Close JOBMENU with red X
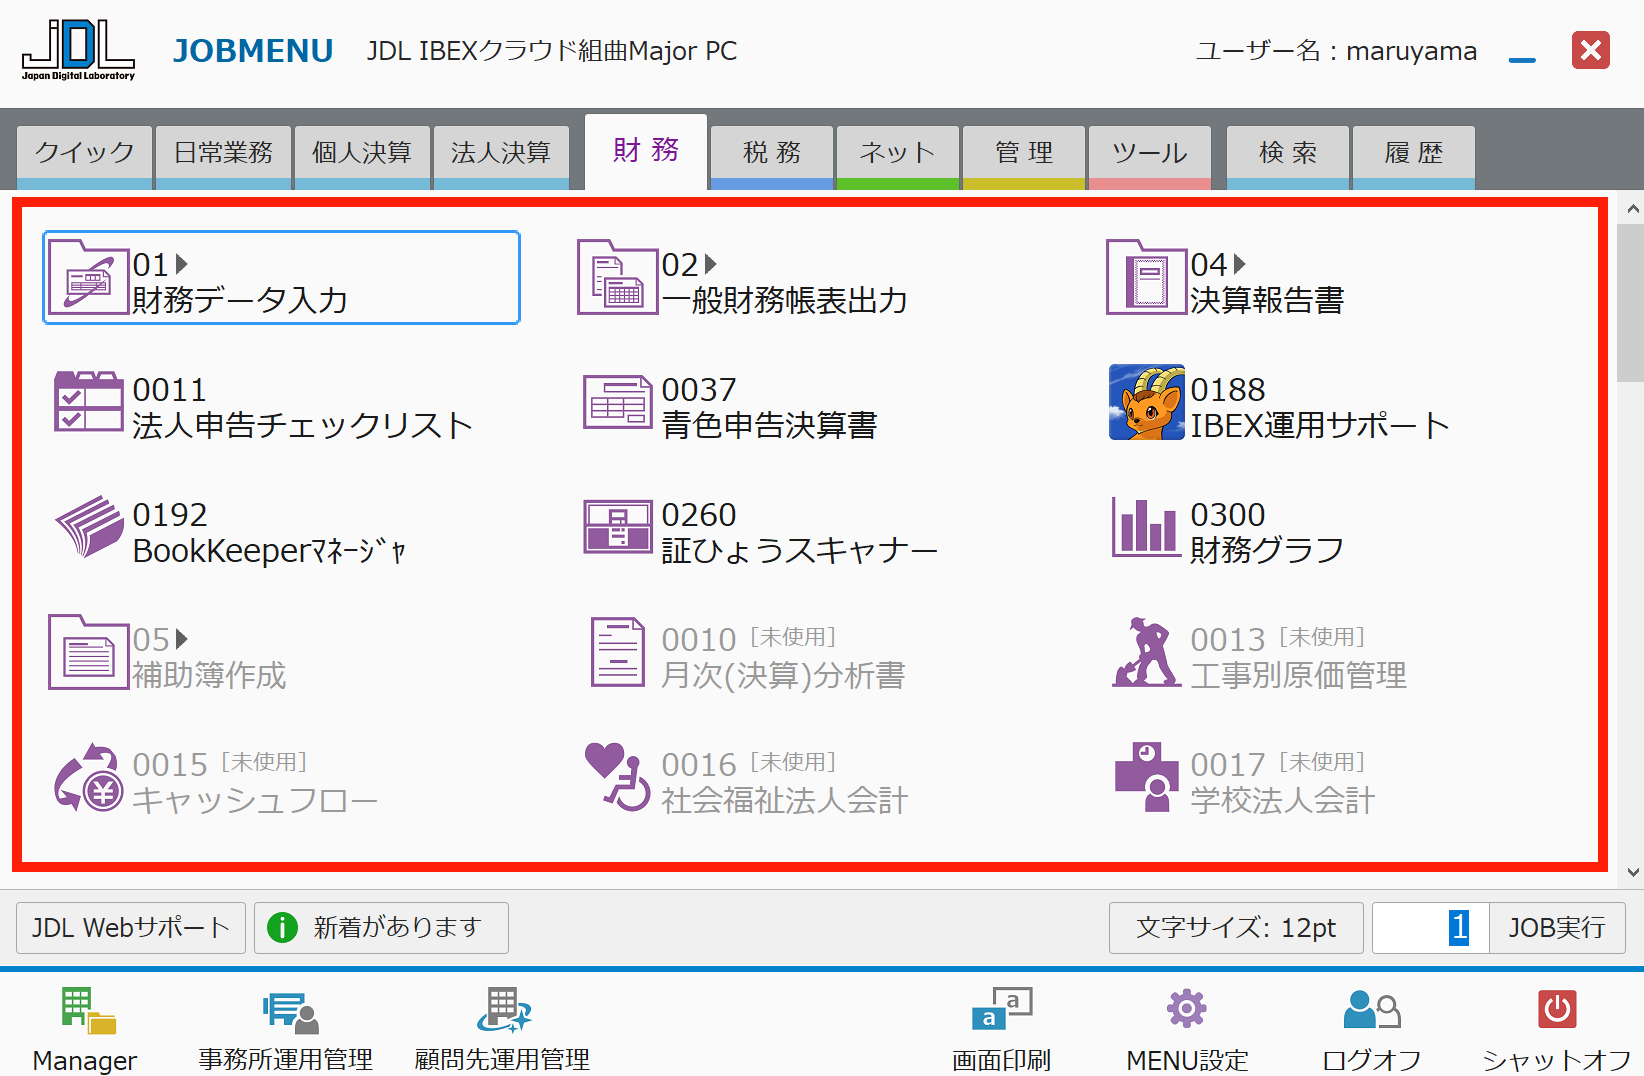 point(1590,50)
